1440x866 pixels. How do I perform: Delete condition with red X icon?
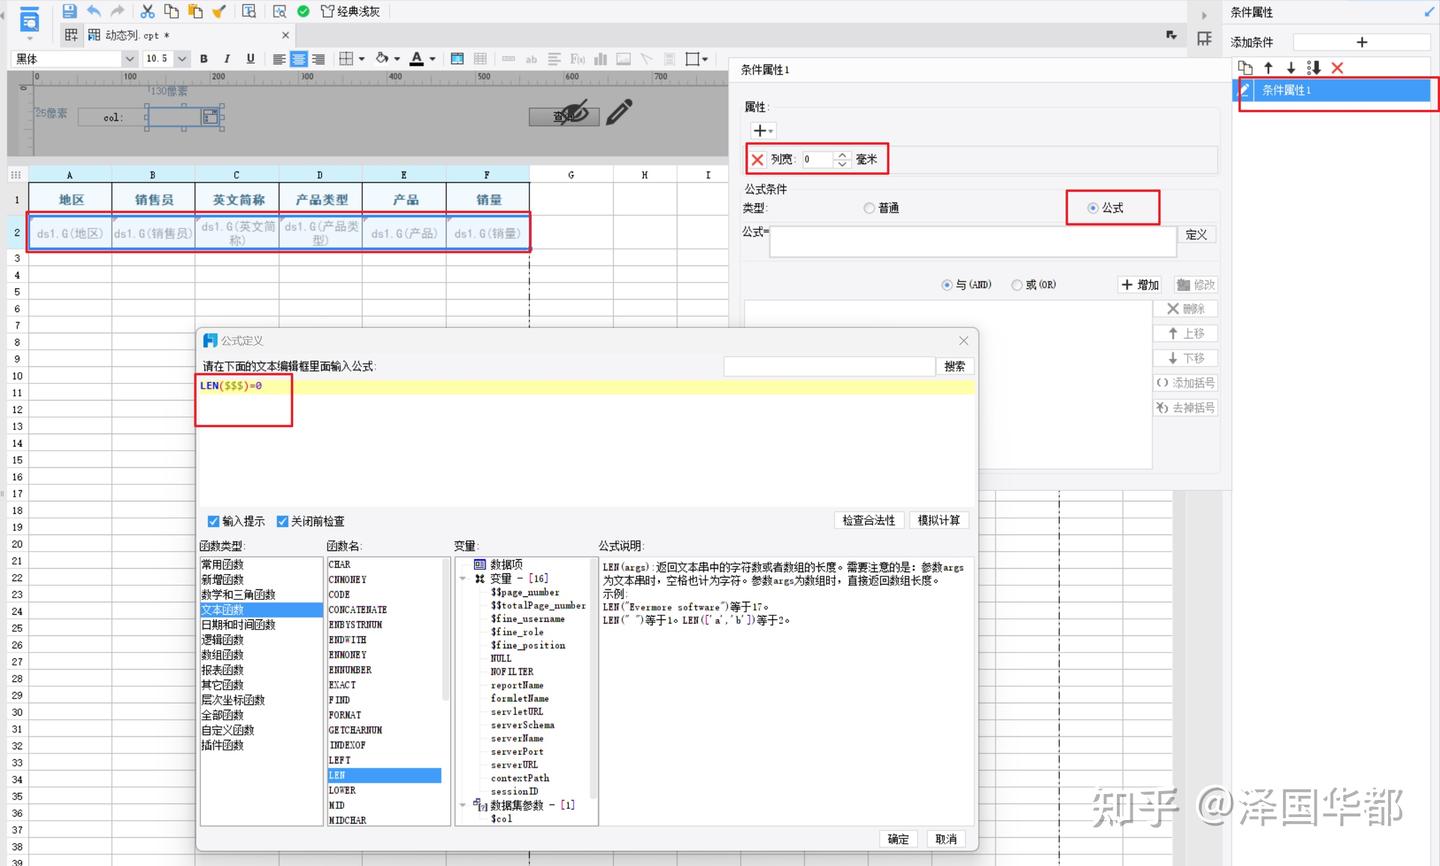click(1337, 68)
